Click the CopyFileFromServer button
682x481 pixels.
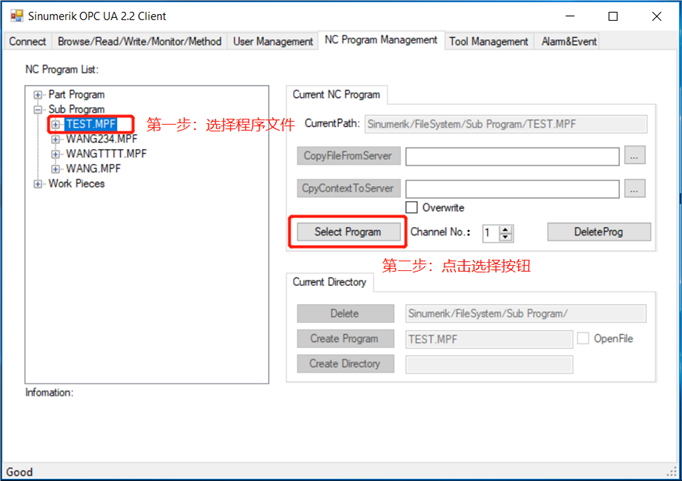348,156
